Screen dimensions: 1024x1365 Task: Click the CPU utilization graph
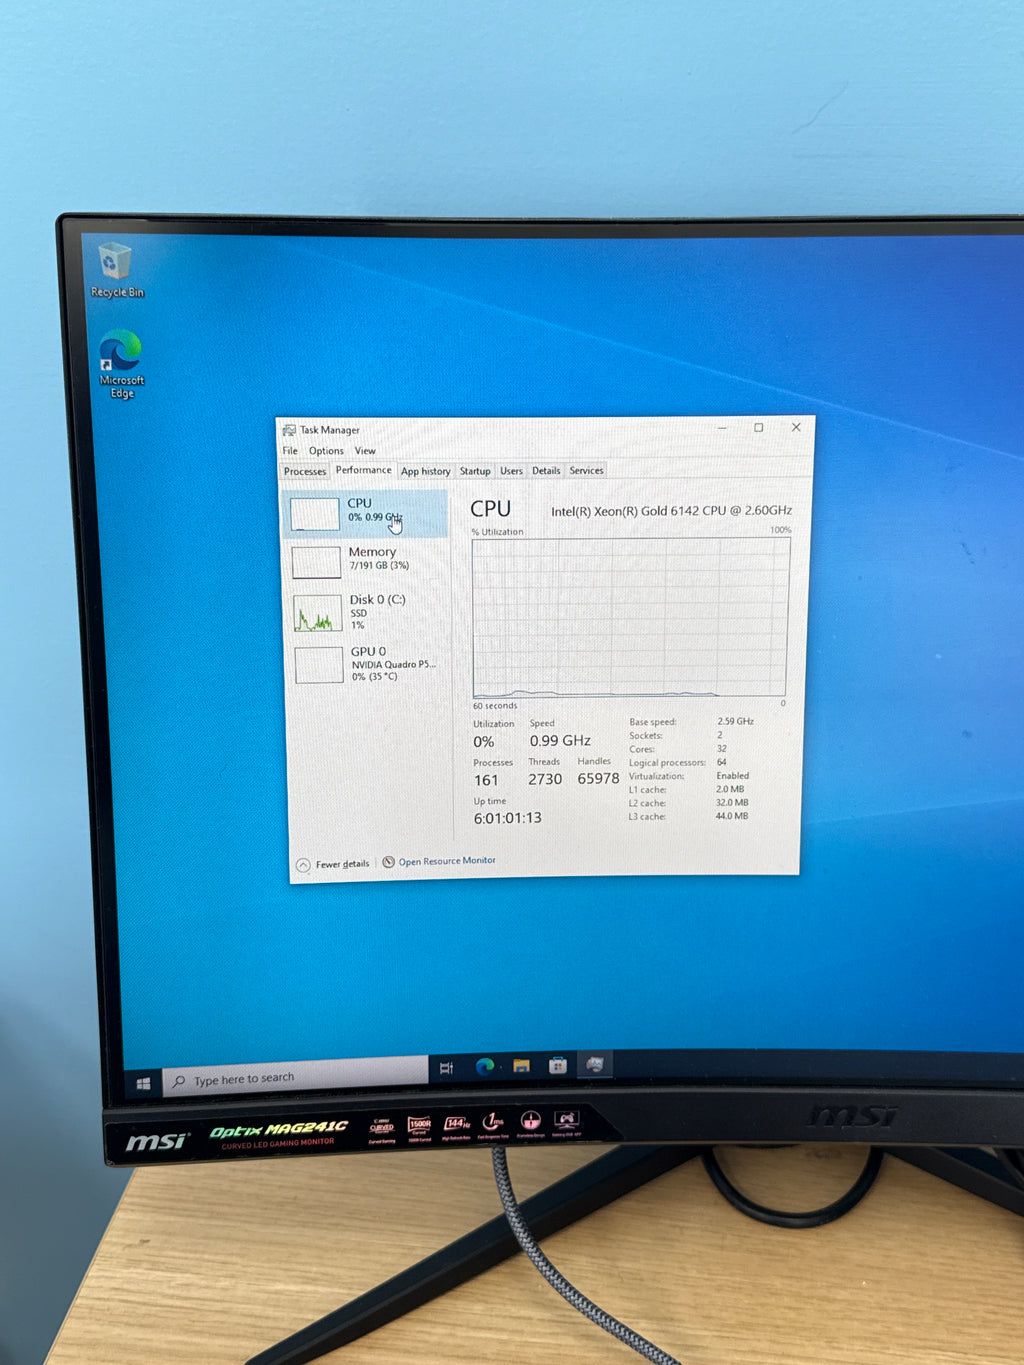pos(630,617)
